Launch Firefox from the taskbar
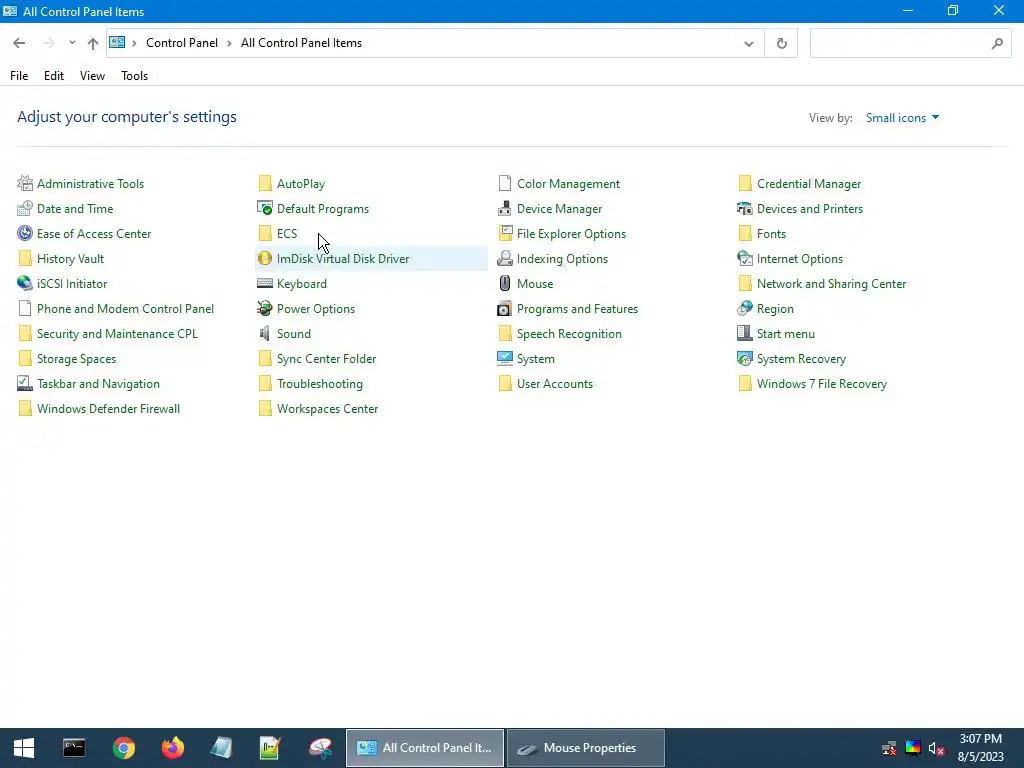 [x=172, y=748]
